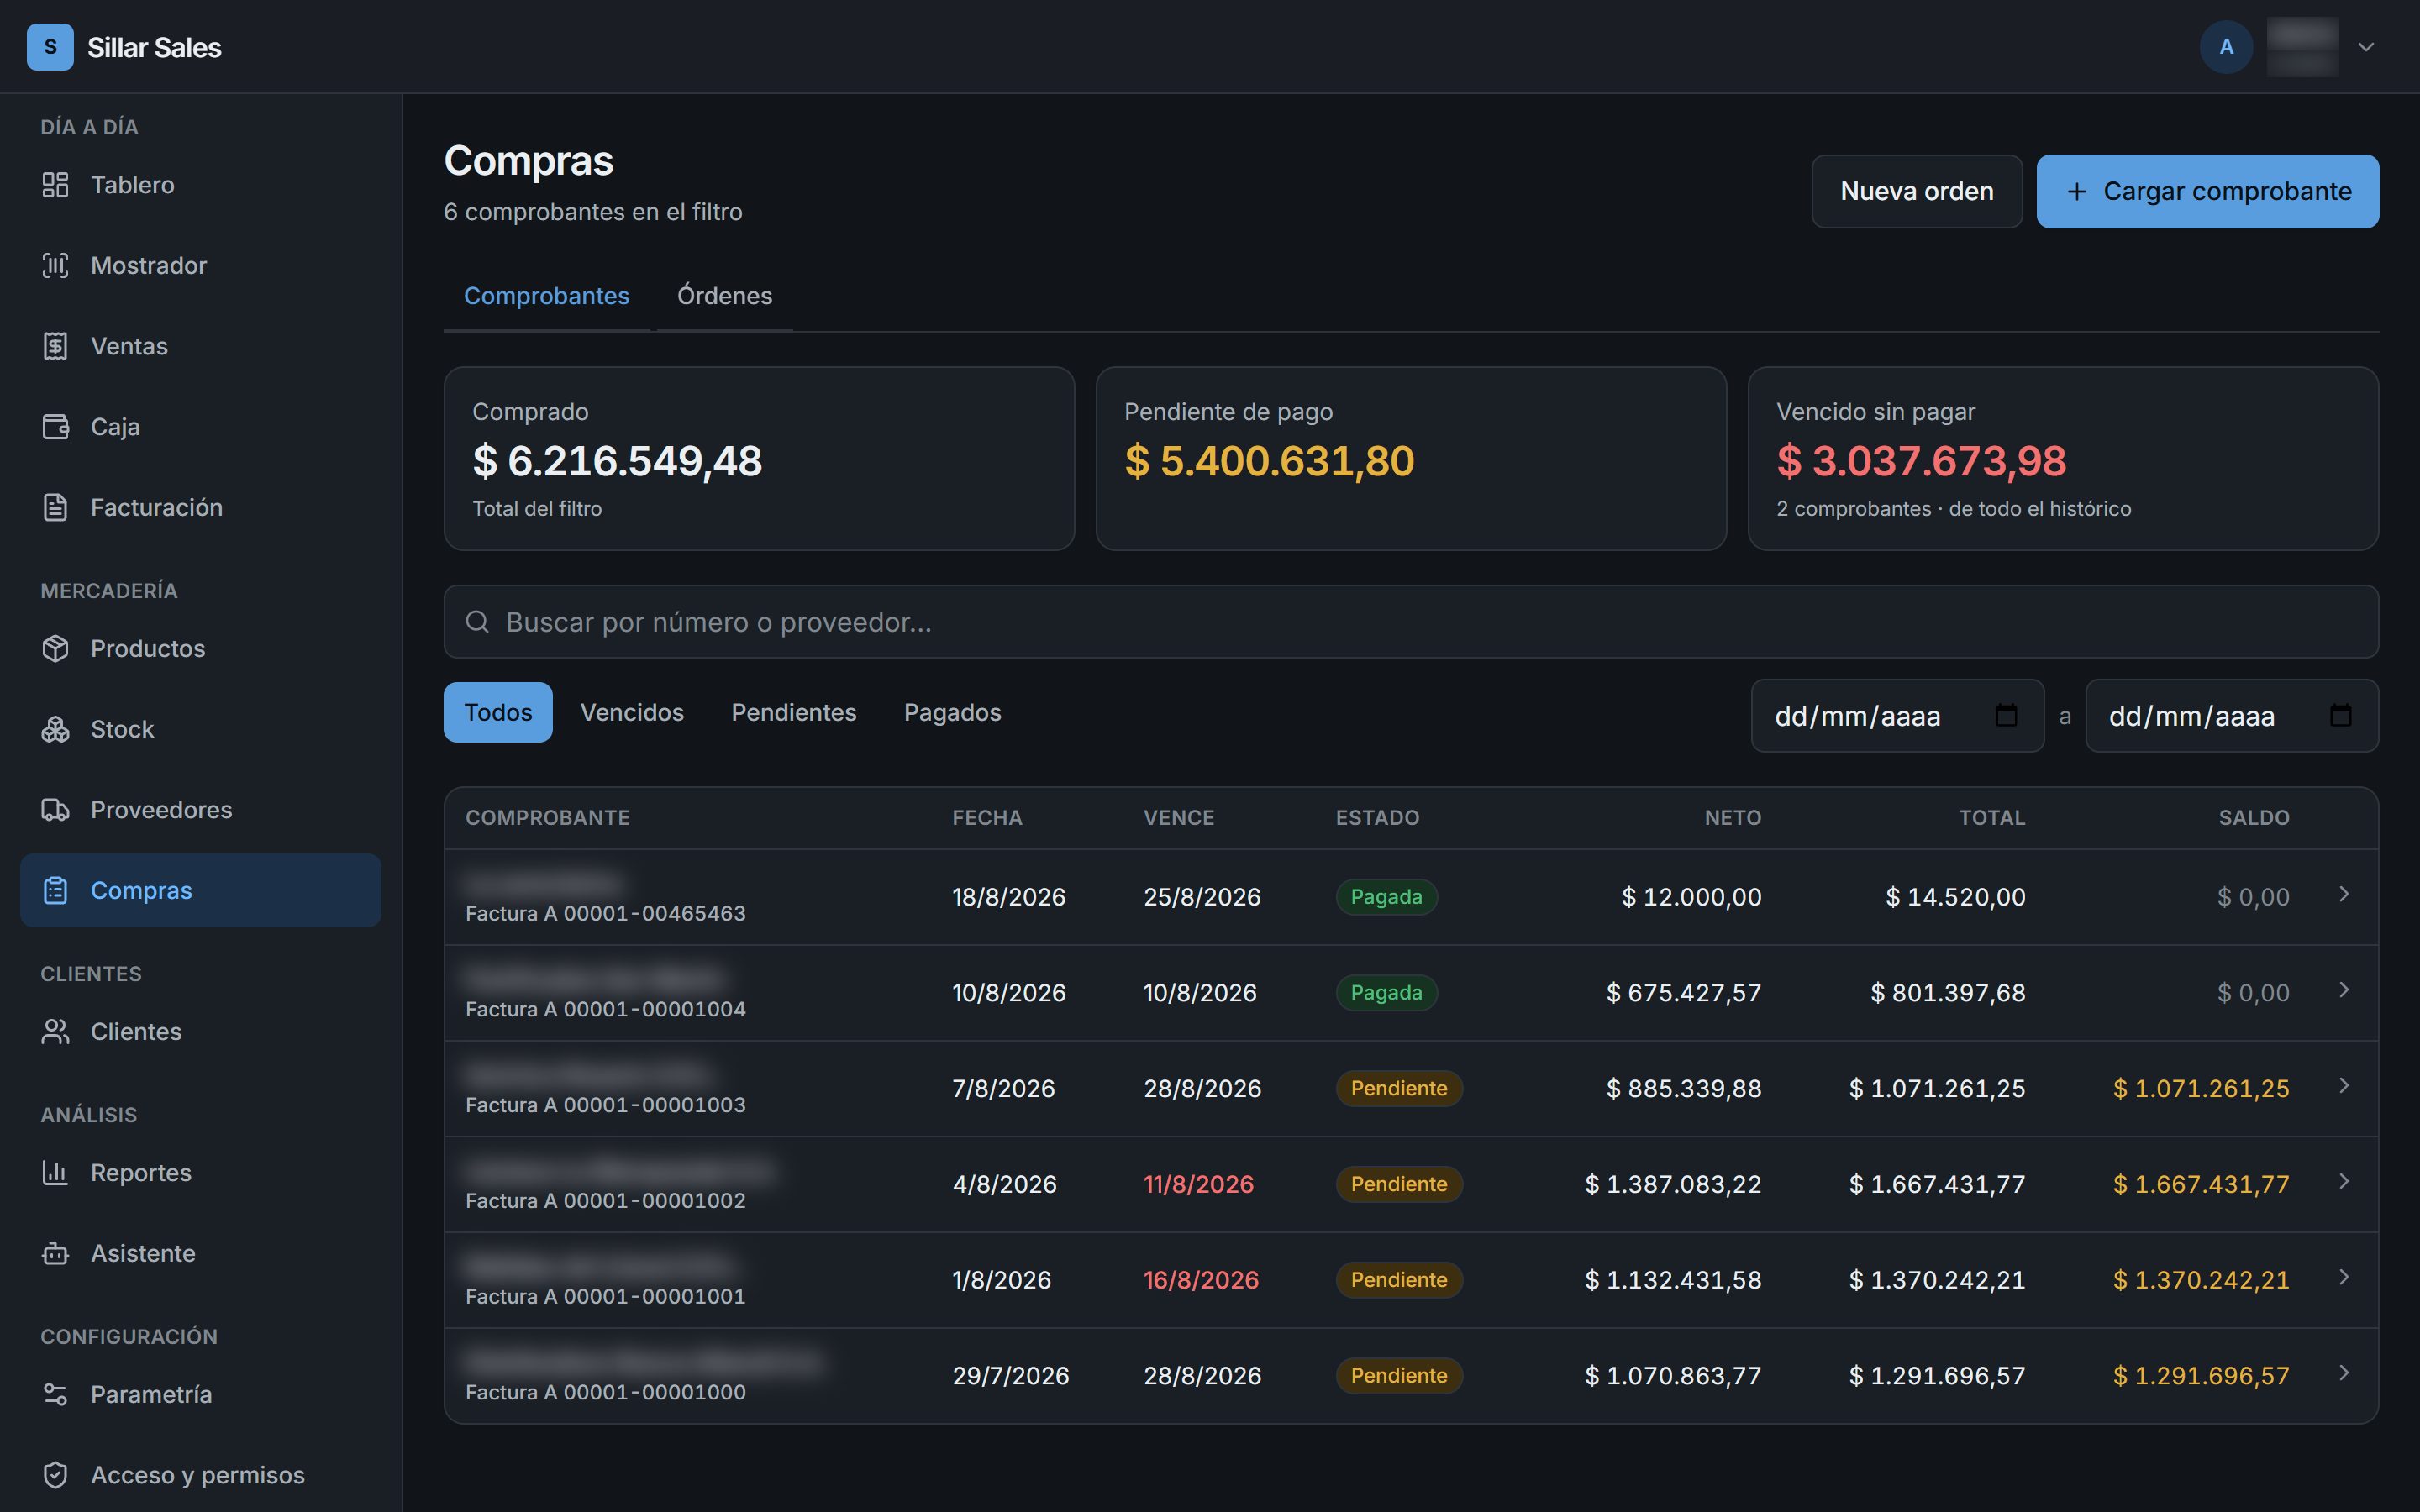Click the search magnifier icon
2420x1512 pixels.
click(x=477, y=622)
